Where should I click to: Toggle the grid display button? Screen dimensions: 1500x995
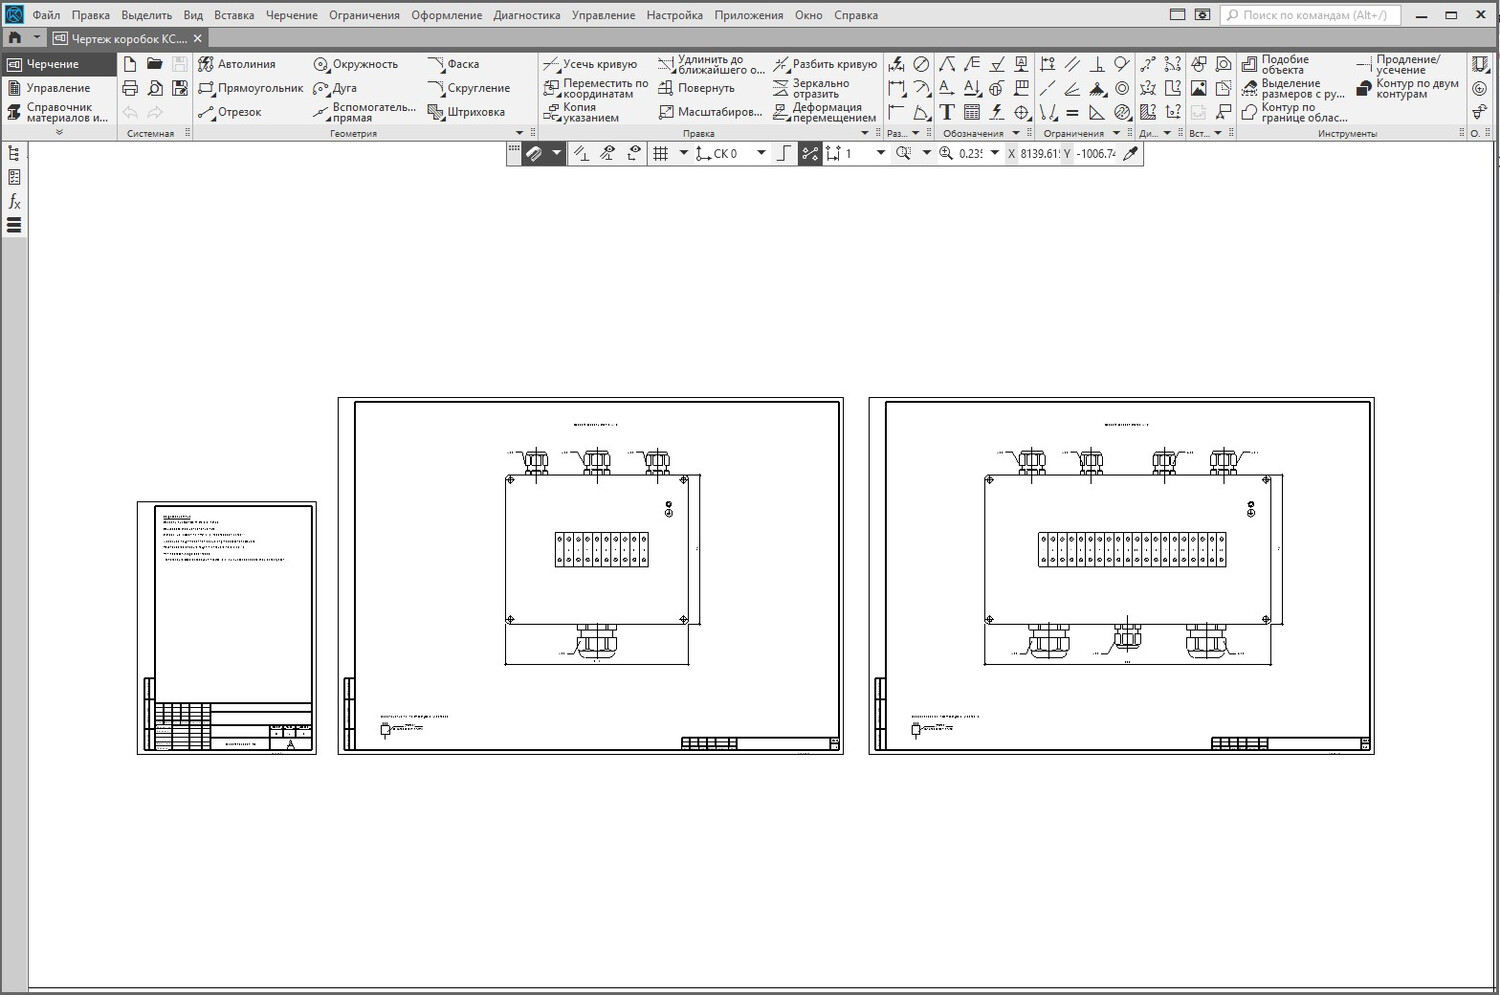[x=660, y=153]
